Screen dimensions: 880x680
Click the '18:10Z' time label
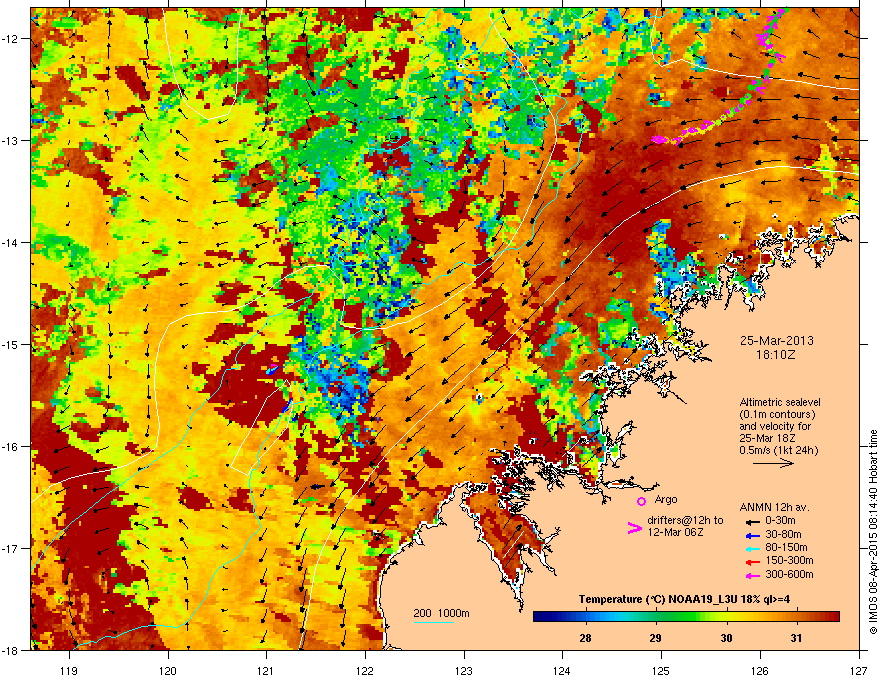[x=776, y=355]
